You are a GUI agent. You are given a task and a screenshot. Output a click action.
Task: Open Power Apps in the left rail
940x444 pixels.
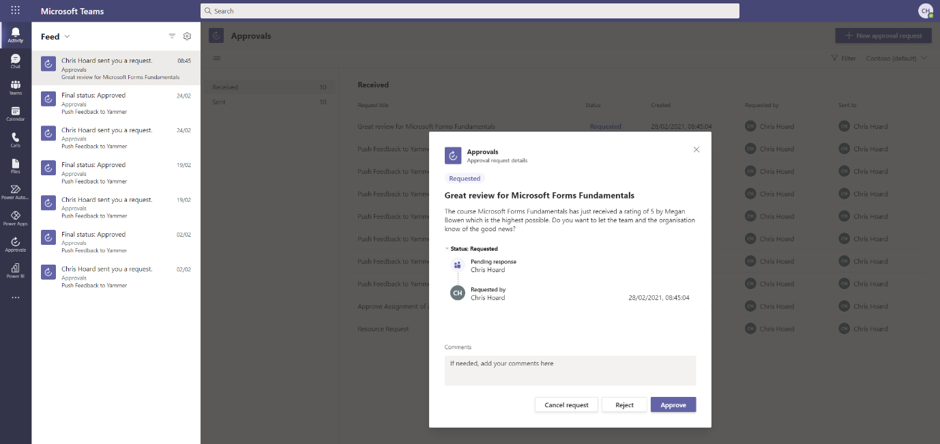pyautogui.click(x=16, y=218)
